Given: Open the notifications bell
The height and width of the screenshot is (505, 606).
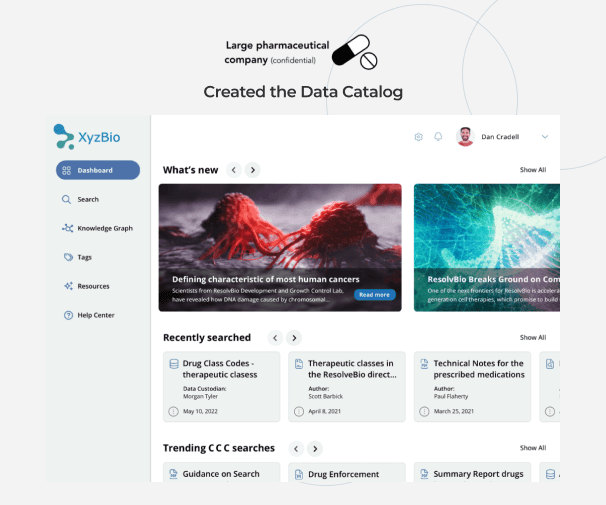Looking at the screenshot, I should 438,137.
